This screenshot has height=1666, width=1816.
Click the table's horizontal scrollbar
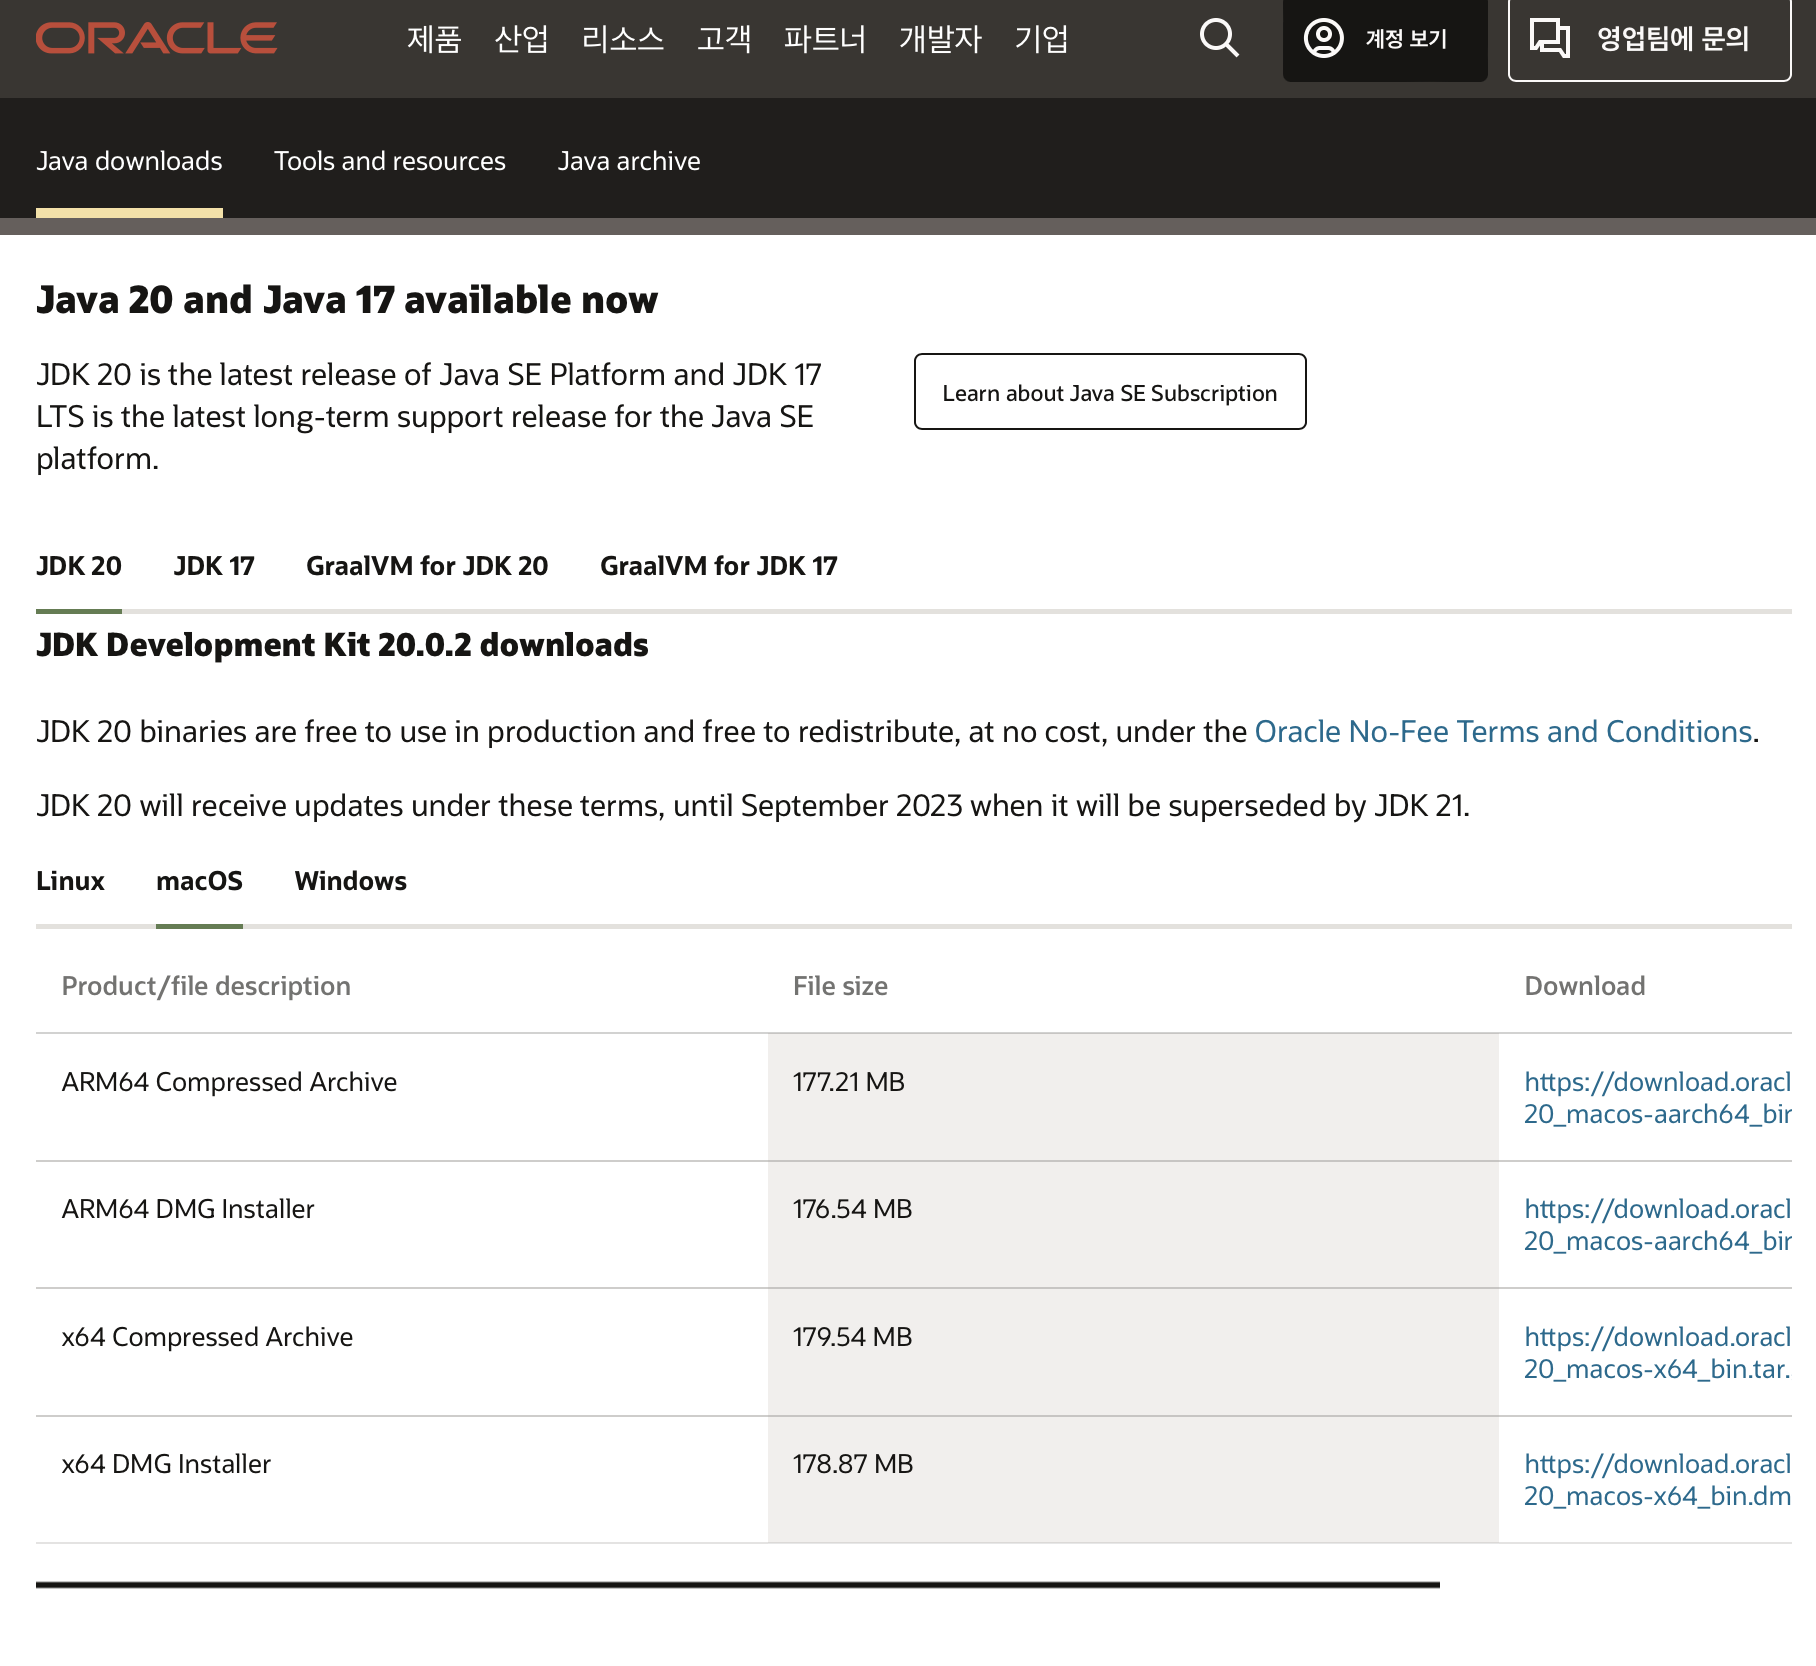click(x=738, y=1585)
